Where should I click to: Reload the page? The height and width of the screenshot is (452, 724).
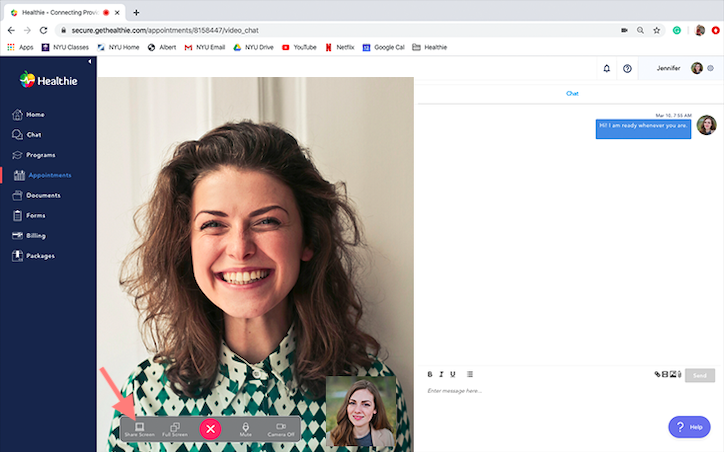click(x=43, y=30)
